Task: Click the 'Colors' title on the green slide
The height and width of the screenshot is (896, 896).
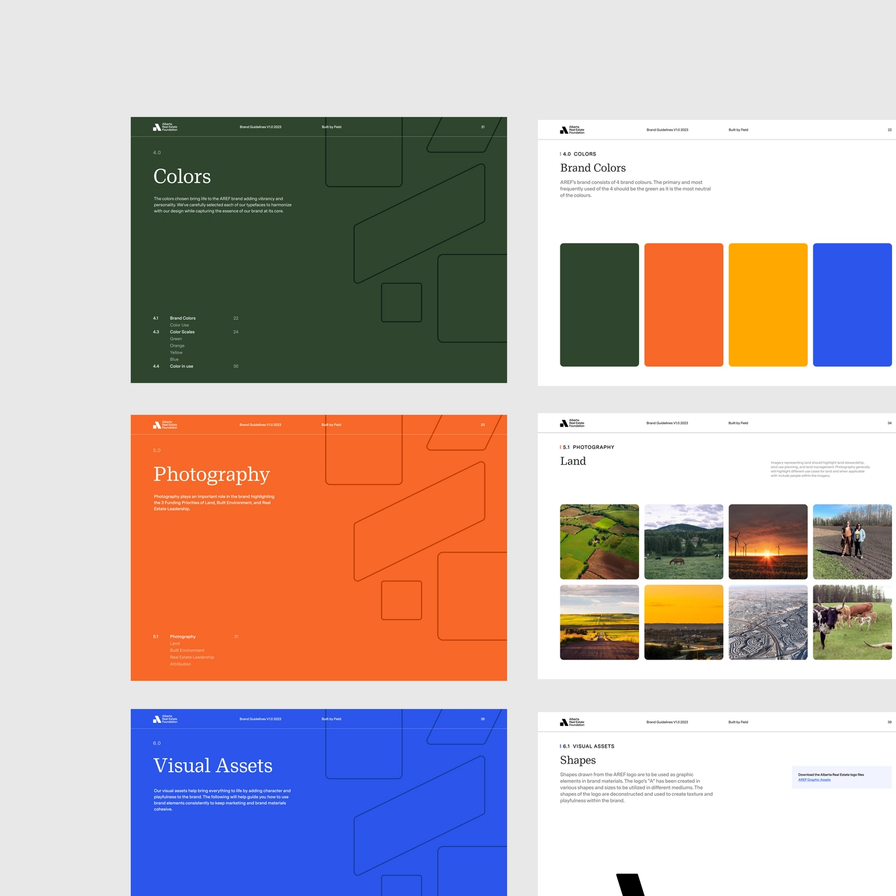Action: (182, 177)
